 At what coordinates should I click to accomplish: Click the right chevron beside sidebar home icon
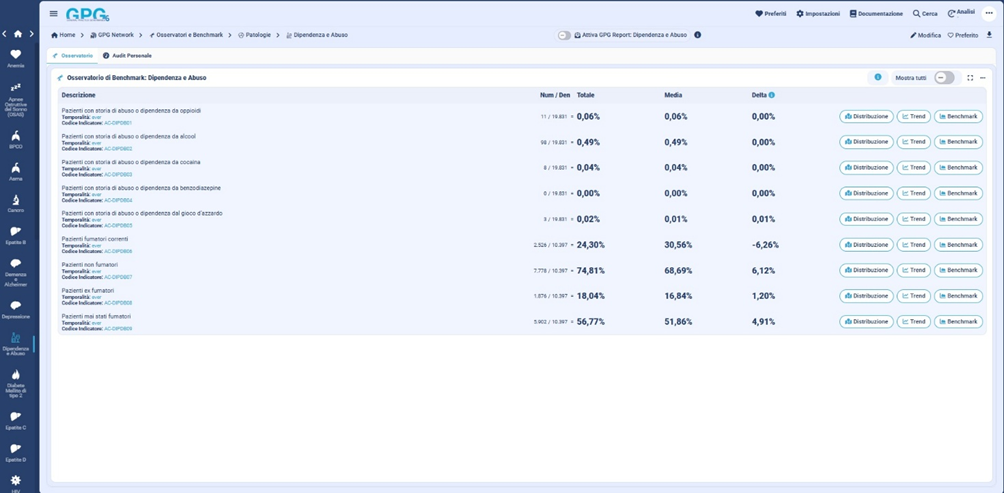tap(31, 34)
